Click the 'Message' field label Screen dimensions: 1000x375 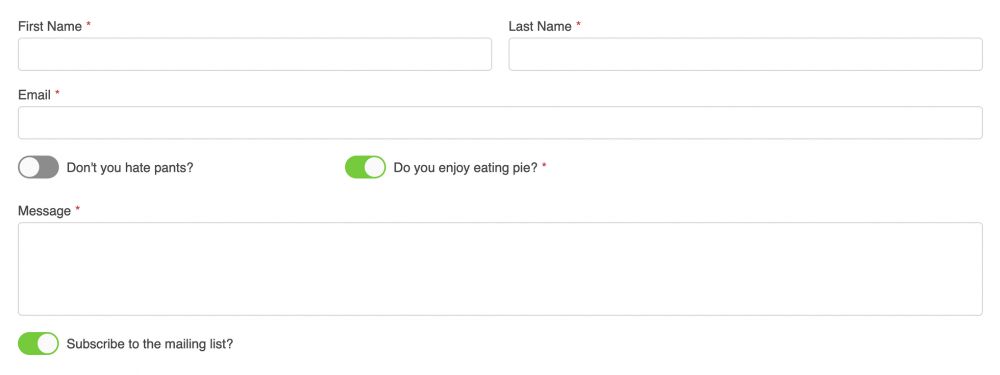44,211
